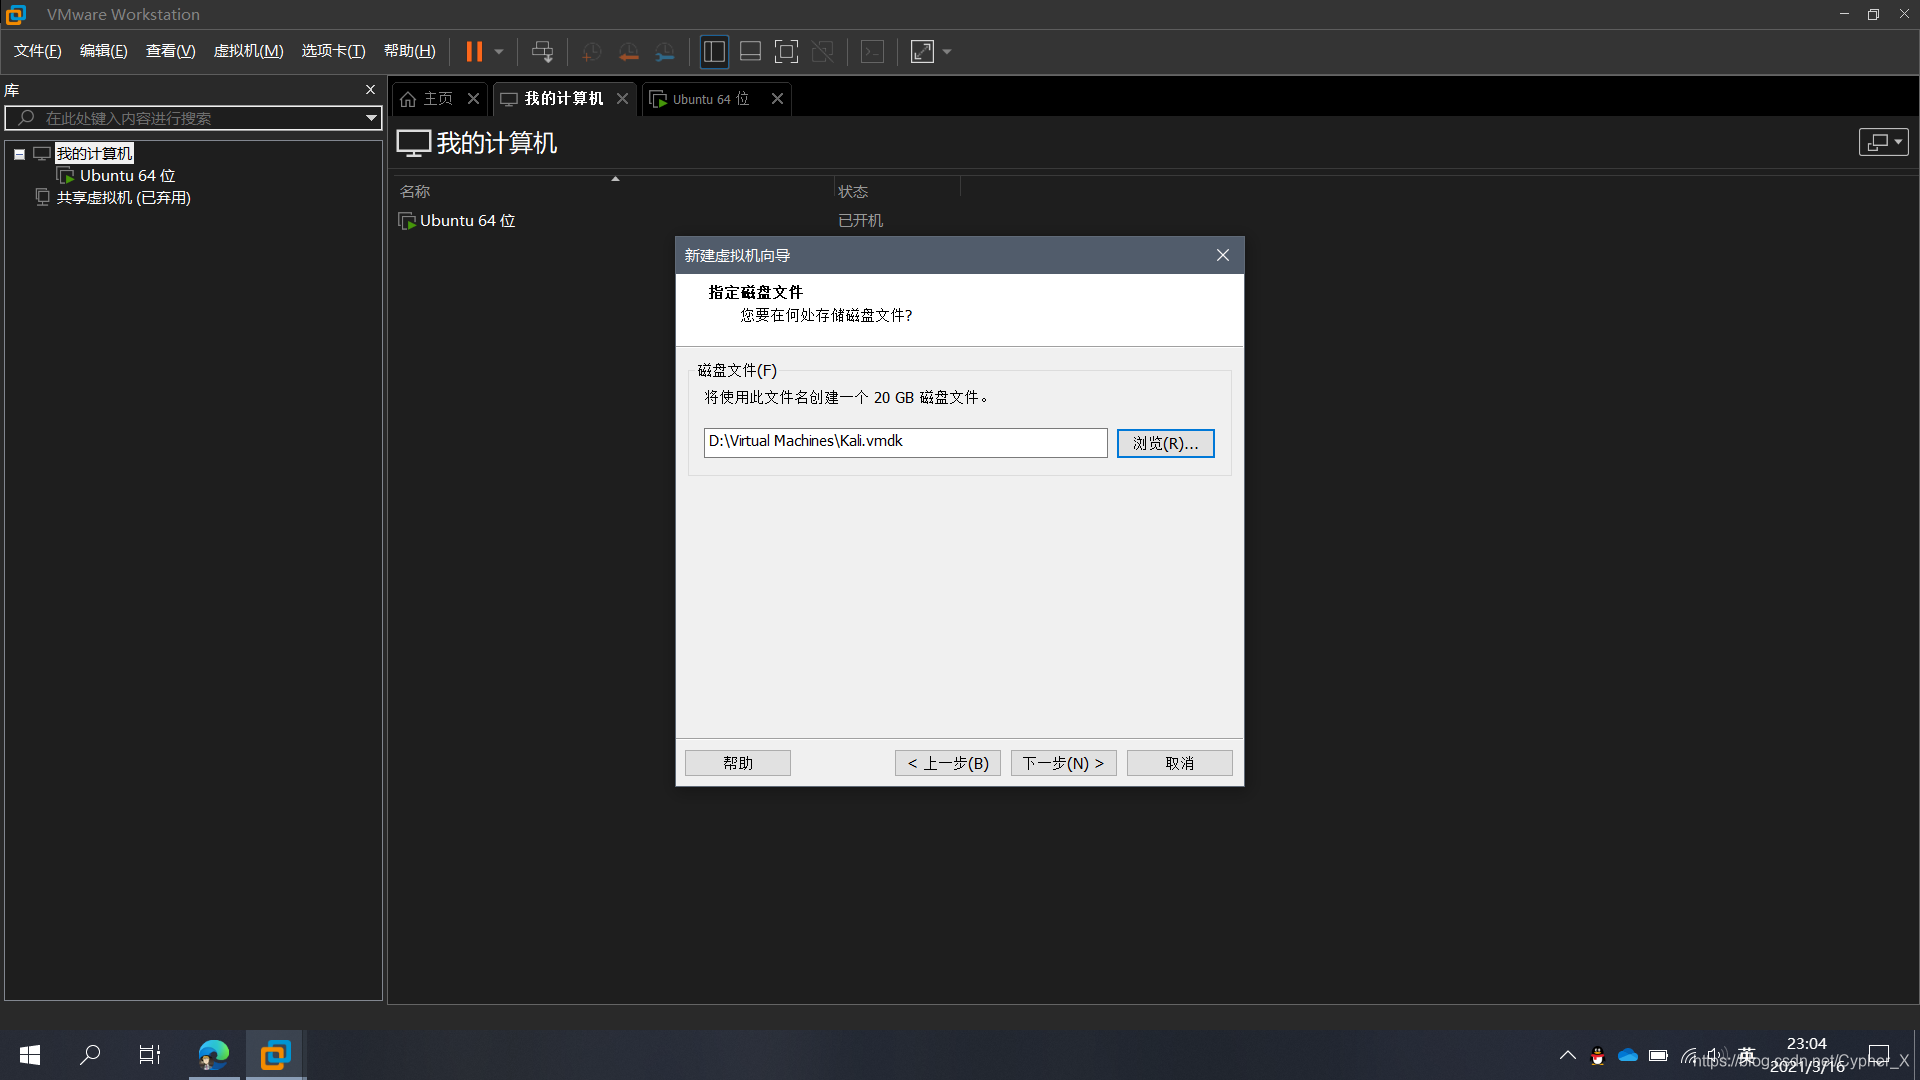Click the 下一步(N) > button
1920x1080 pixels.
(x=1063, y=763)
